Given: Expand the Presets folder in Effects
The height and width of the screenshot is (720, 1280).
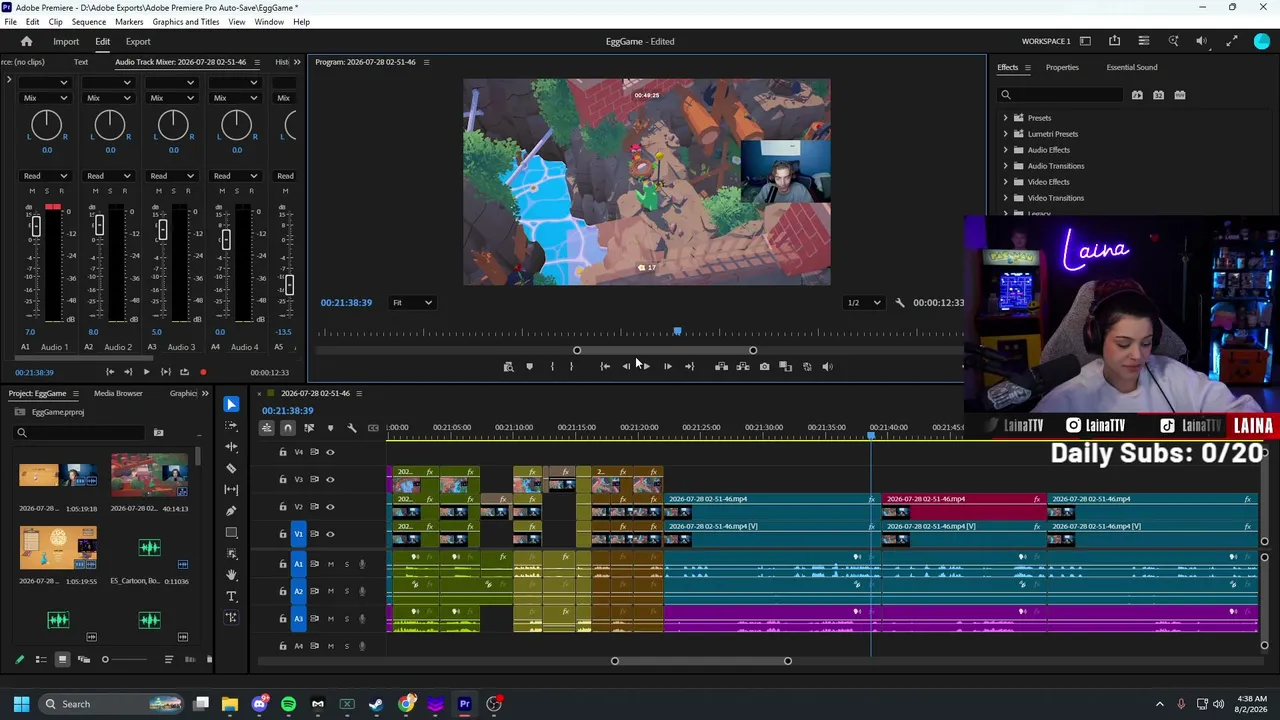Looking at the screenshot, I should coord(1006,118).
